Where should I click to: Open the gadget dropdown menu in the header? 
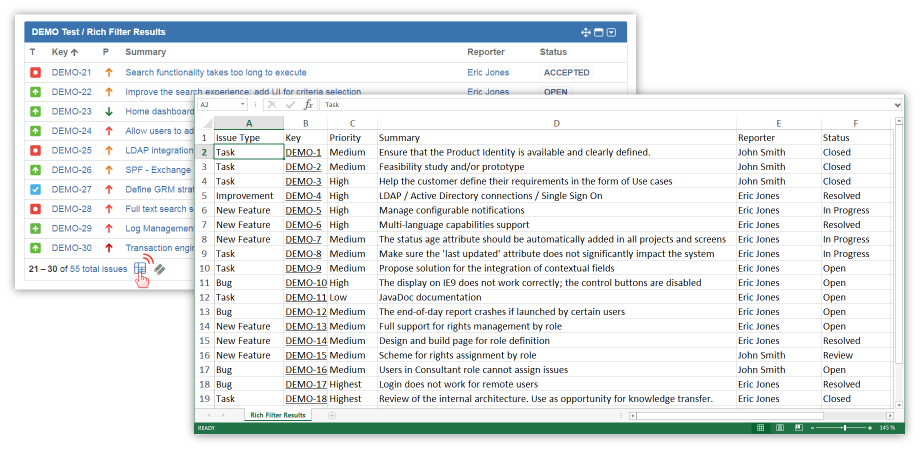611,32
